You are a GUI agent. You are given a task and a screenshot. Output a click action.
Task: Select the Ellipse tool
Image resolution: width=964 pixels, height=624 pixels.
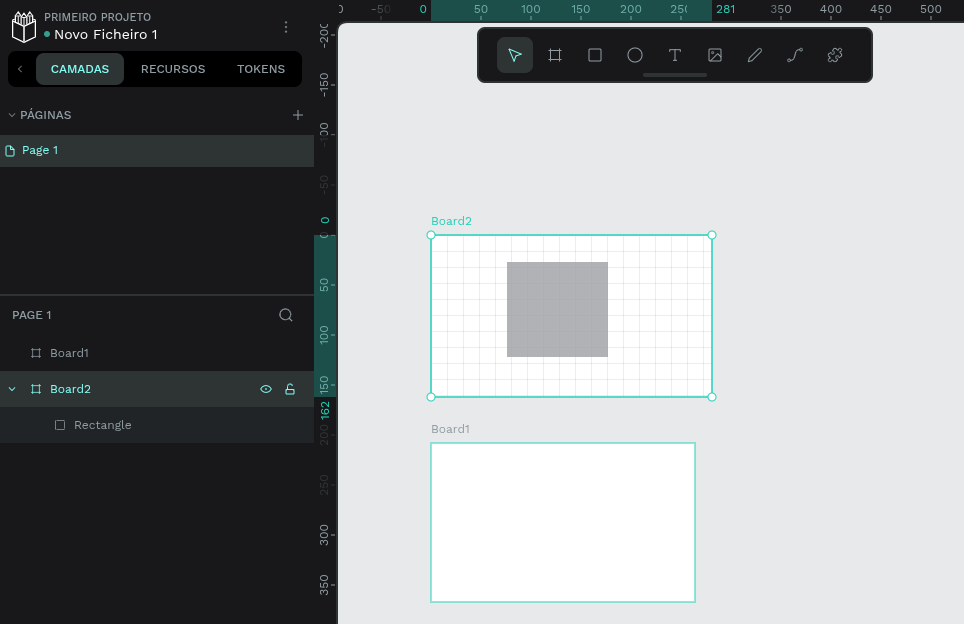click(x=634, y=55)
